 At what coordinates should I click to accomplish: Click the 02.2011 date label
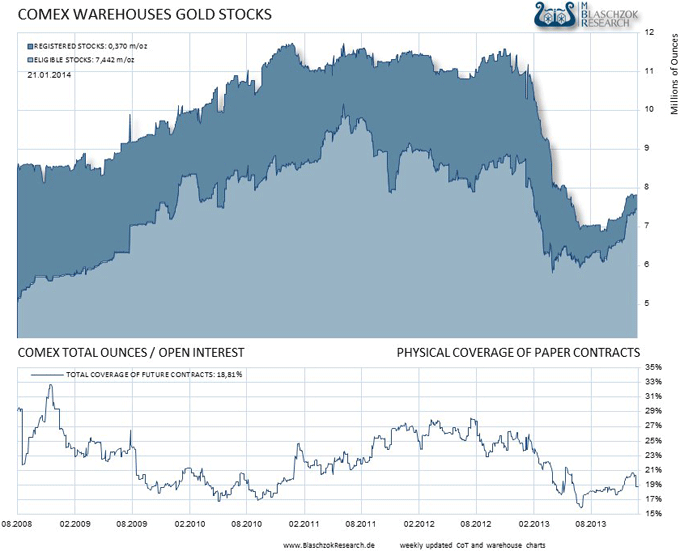point(304,524)
